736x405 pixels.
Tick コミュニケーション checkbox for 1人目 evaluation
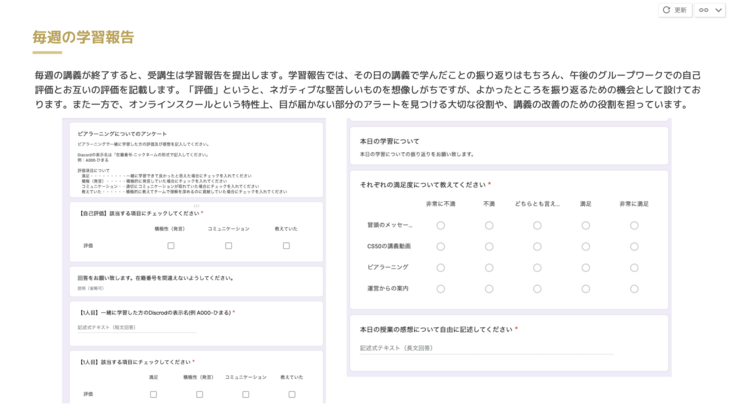[246, 394]
